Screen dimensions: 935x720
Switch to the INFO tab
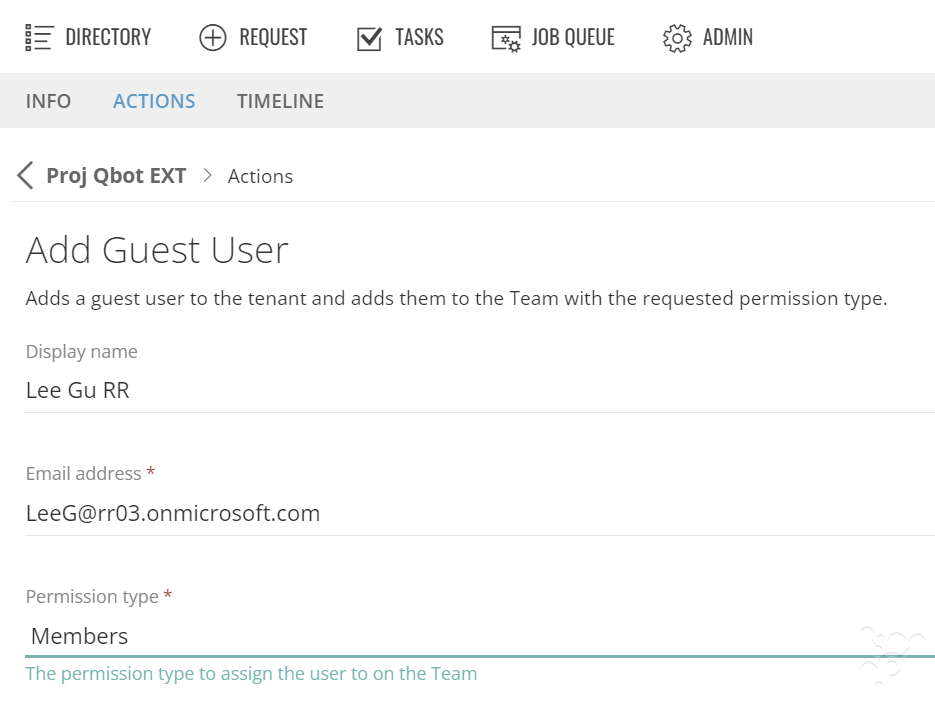(48, 101)
